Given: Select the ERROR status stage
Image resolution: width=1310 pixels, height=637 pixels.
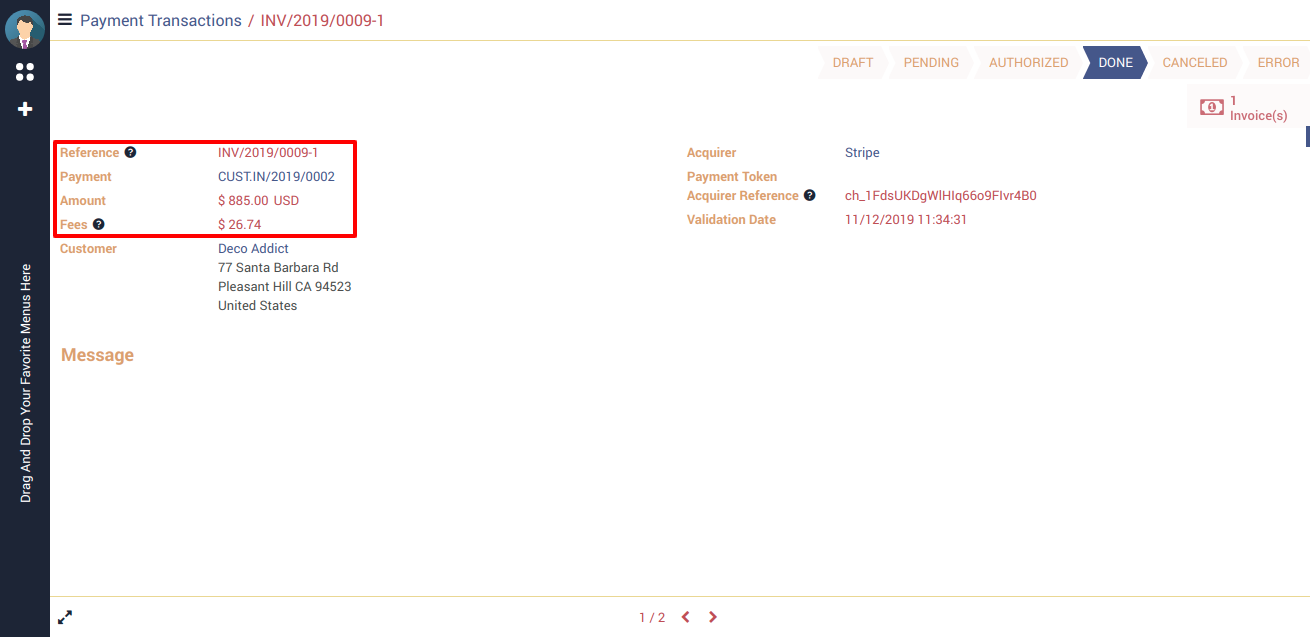Looking at the screenshot, I should [1277, 62].
